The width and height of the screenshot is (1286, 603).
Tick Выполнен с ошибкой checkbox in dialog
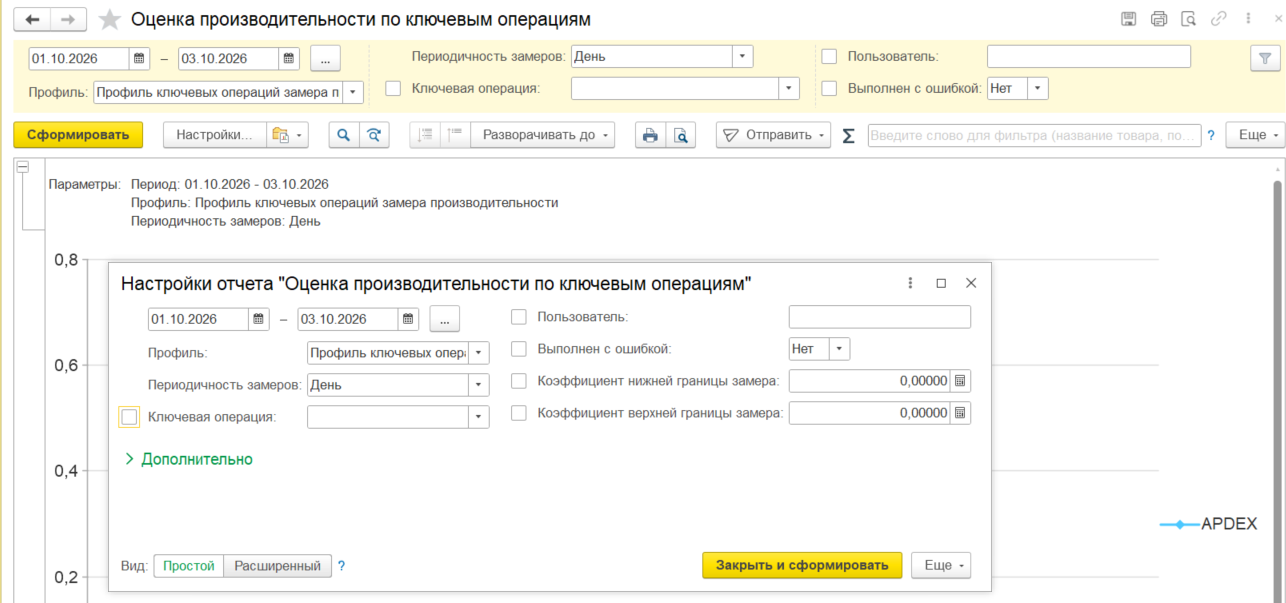518,349
